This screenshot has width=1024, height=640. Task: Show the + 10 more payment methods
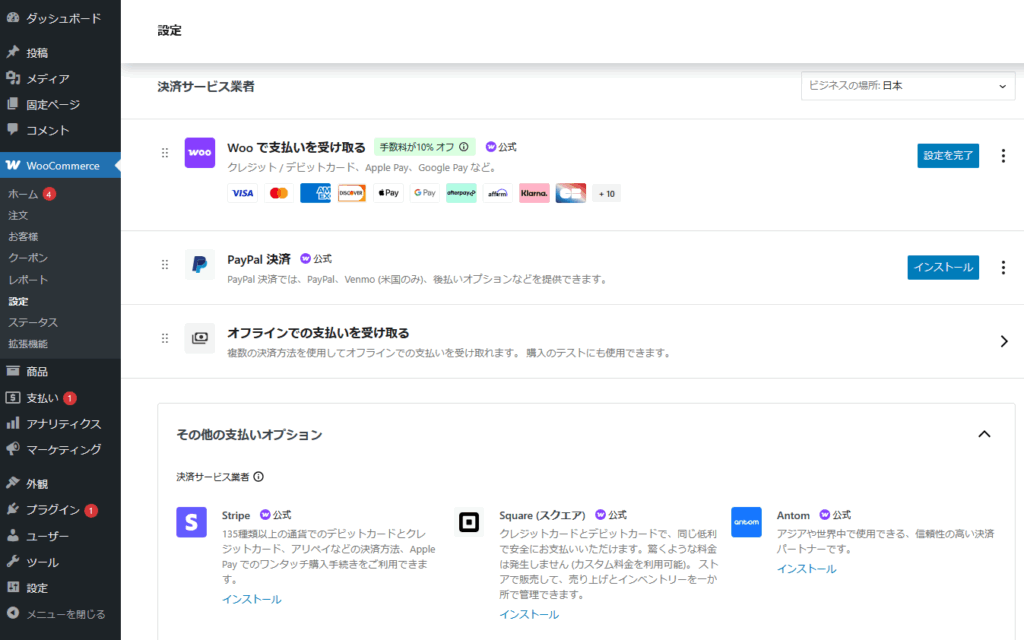point(607,193)
